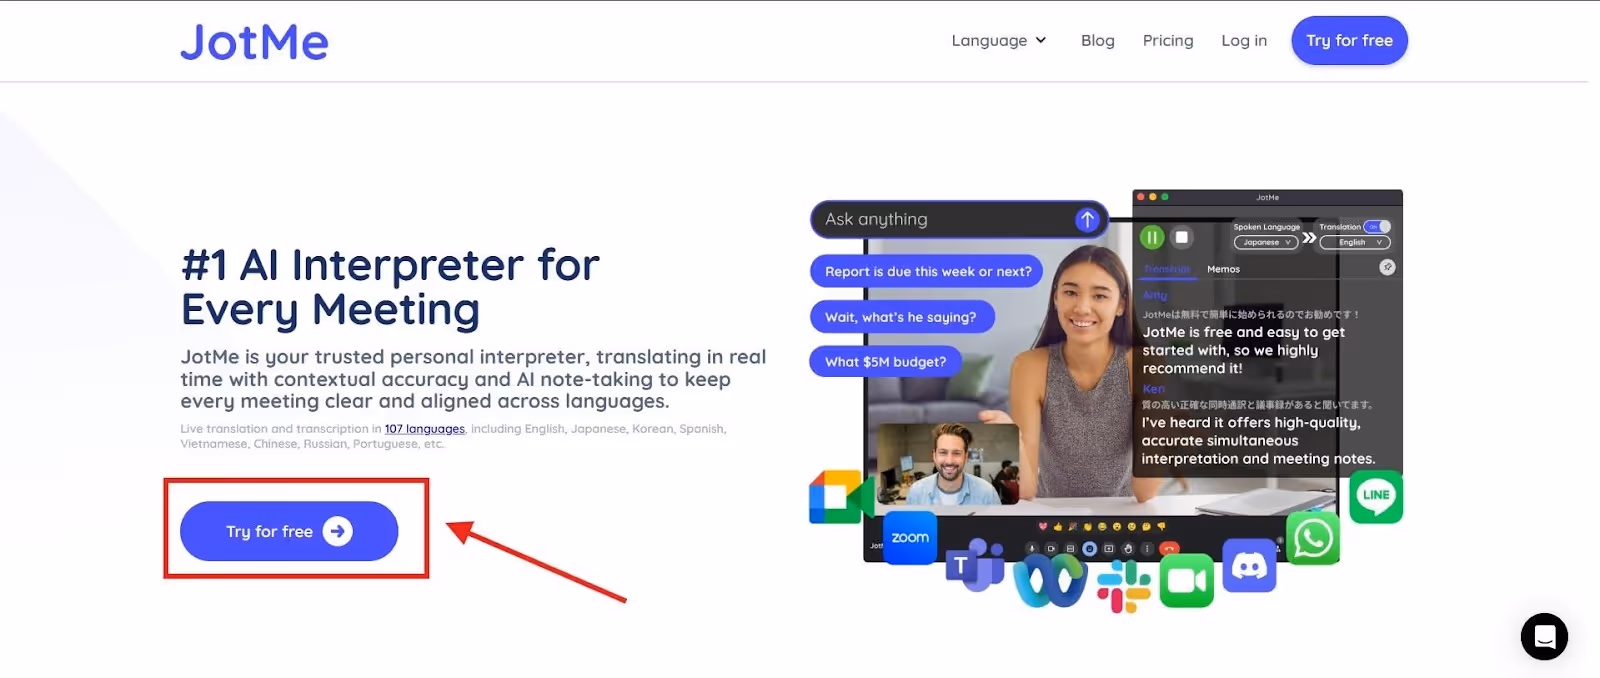1600x678 pixels.
Task: Select the "What $5M budget?" suggestion
Action: 885,361
